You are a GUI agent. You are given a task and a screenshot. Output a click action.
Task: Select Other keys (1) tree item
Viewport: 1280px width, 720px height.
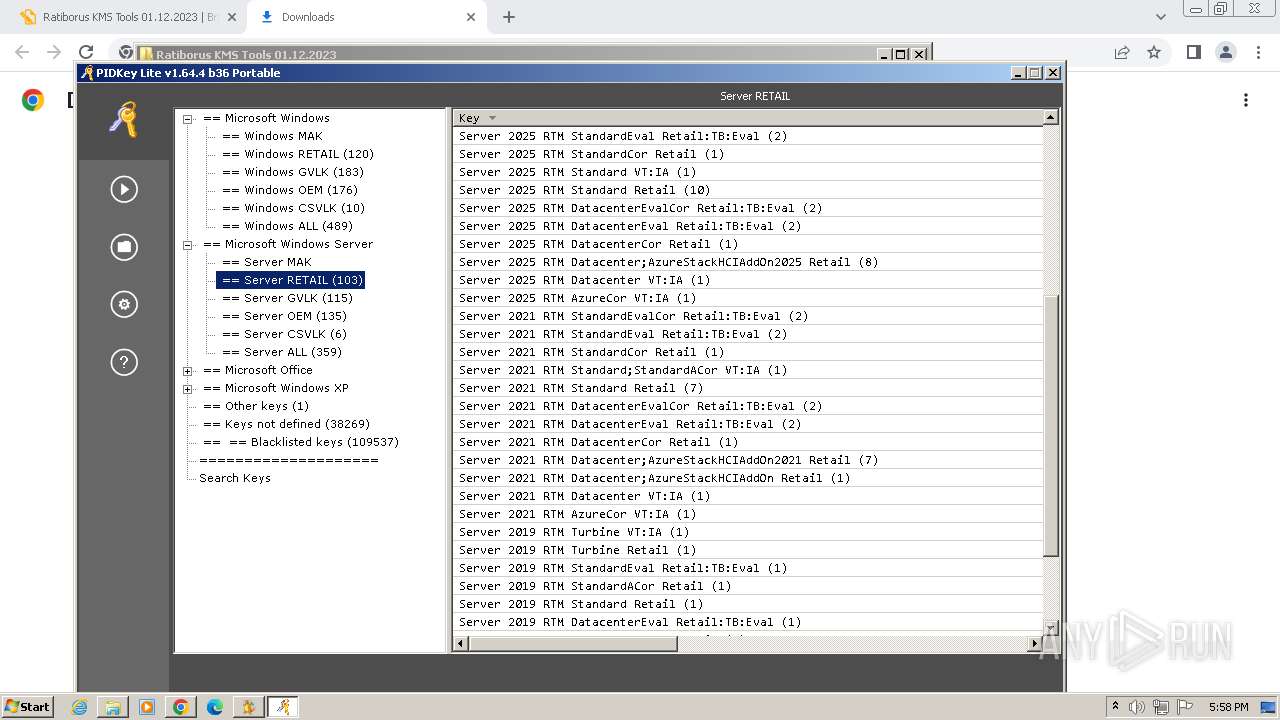point(256,406)
